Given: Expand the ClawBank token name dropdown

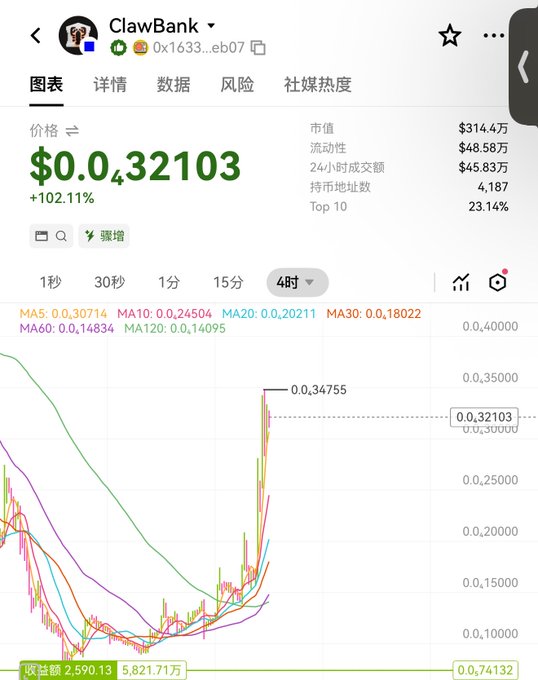Looking at the screenshot, I should (x=211, y=26).
